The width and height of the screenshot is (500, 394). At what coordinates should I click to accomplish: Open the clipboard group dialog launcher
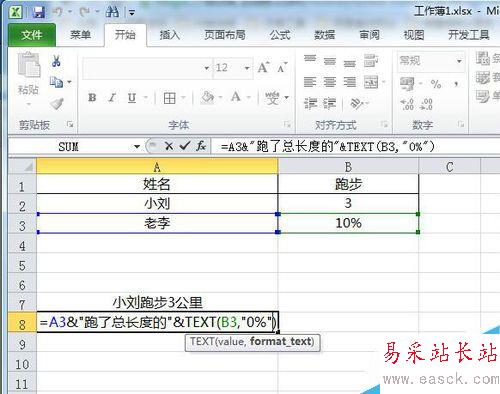tap(70, 125)
